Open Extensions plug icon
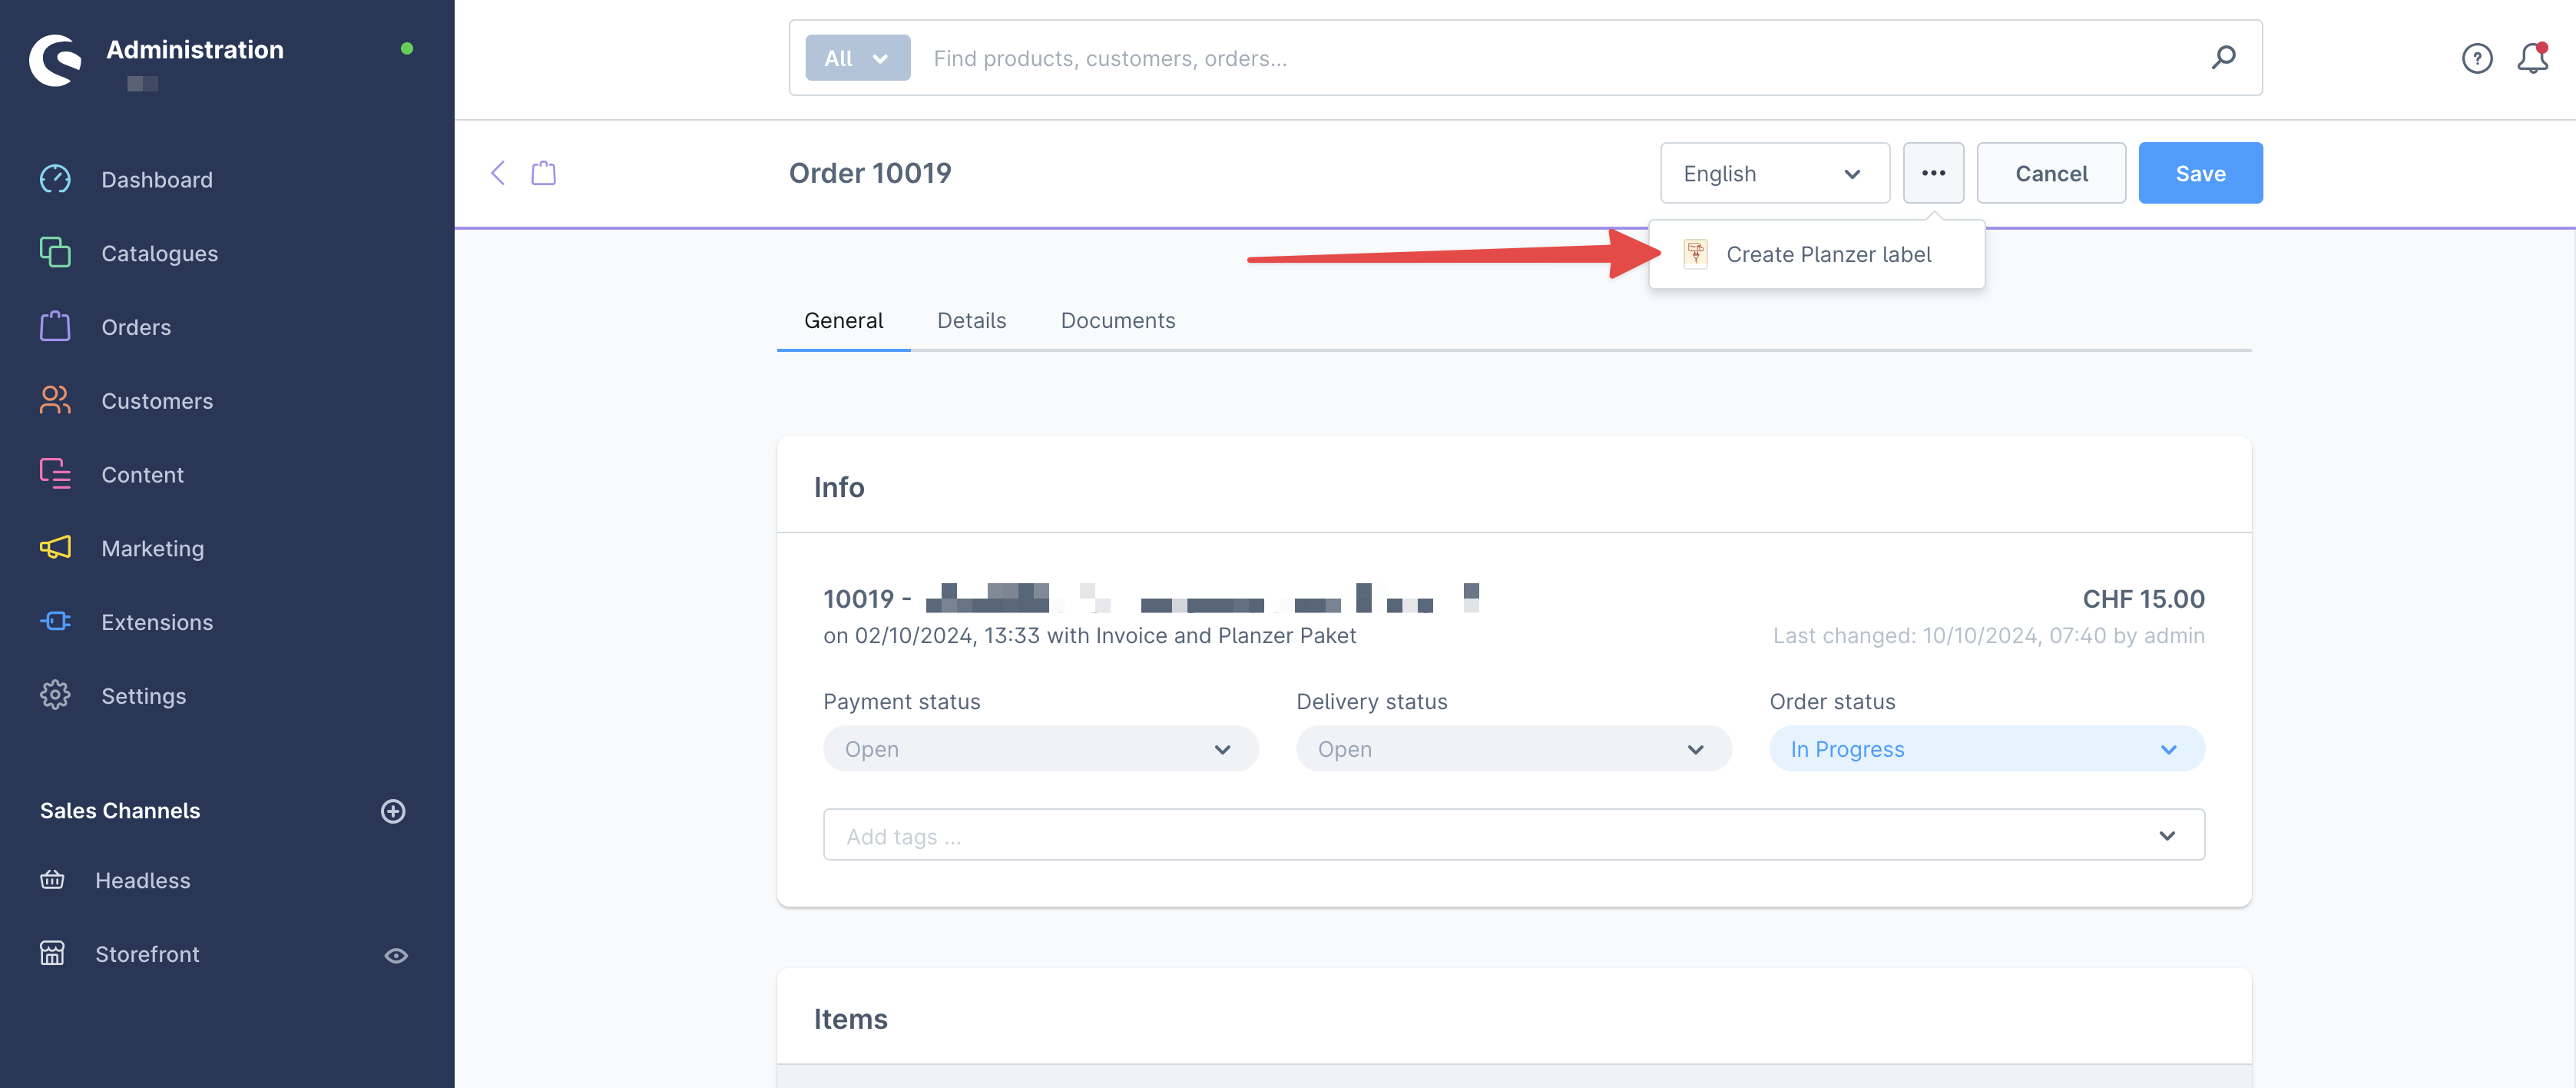 55,622
